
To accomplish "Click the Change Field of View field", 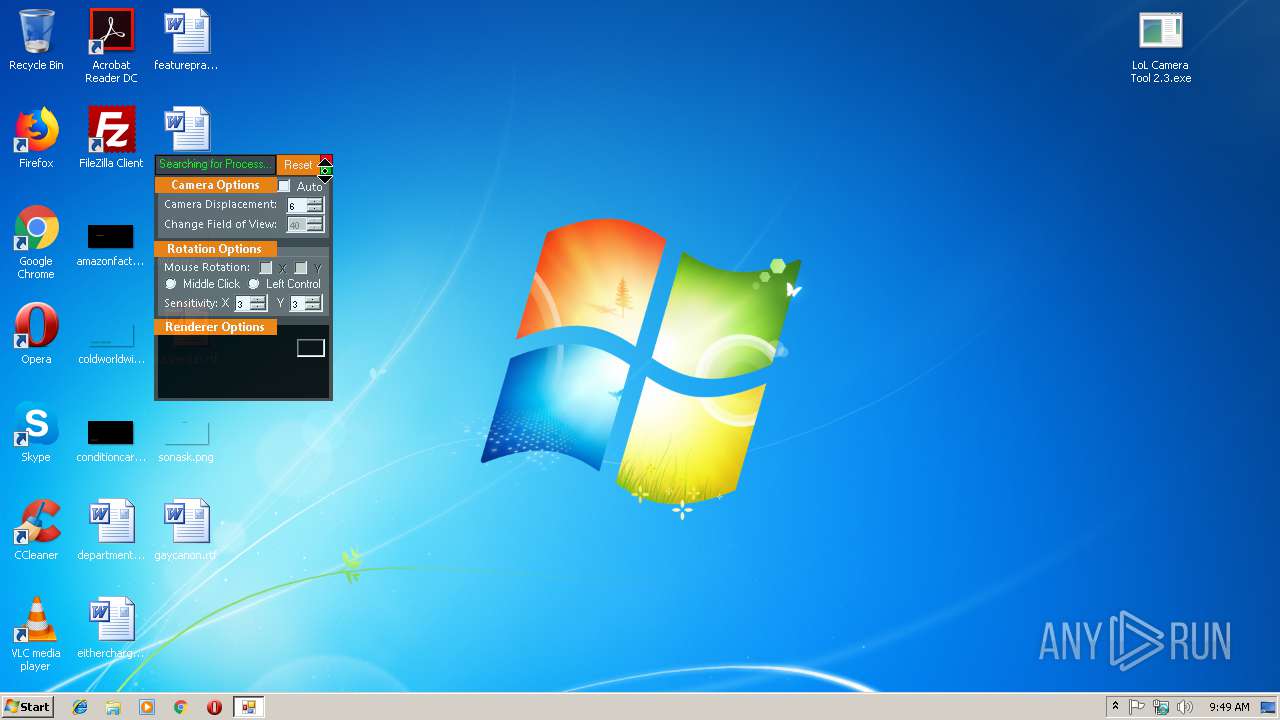I will (x=297, y=225).
